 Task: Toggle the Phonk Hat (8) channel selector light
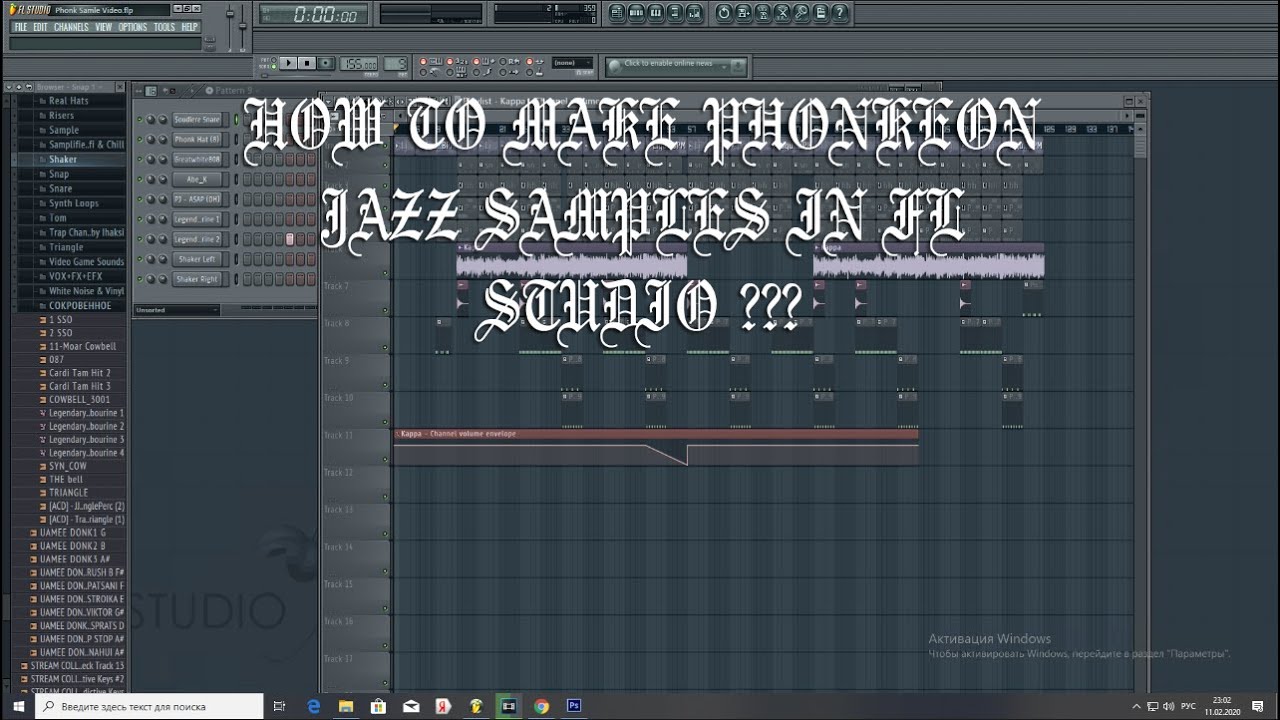(236, 139)
